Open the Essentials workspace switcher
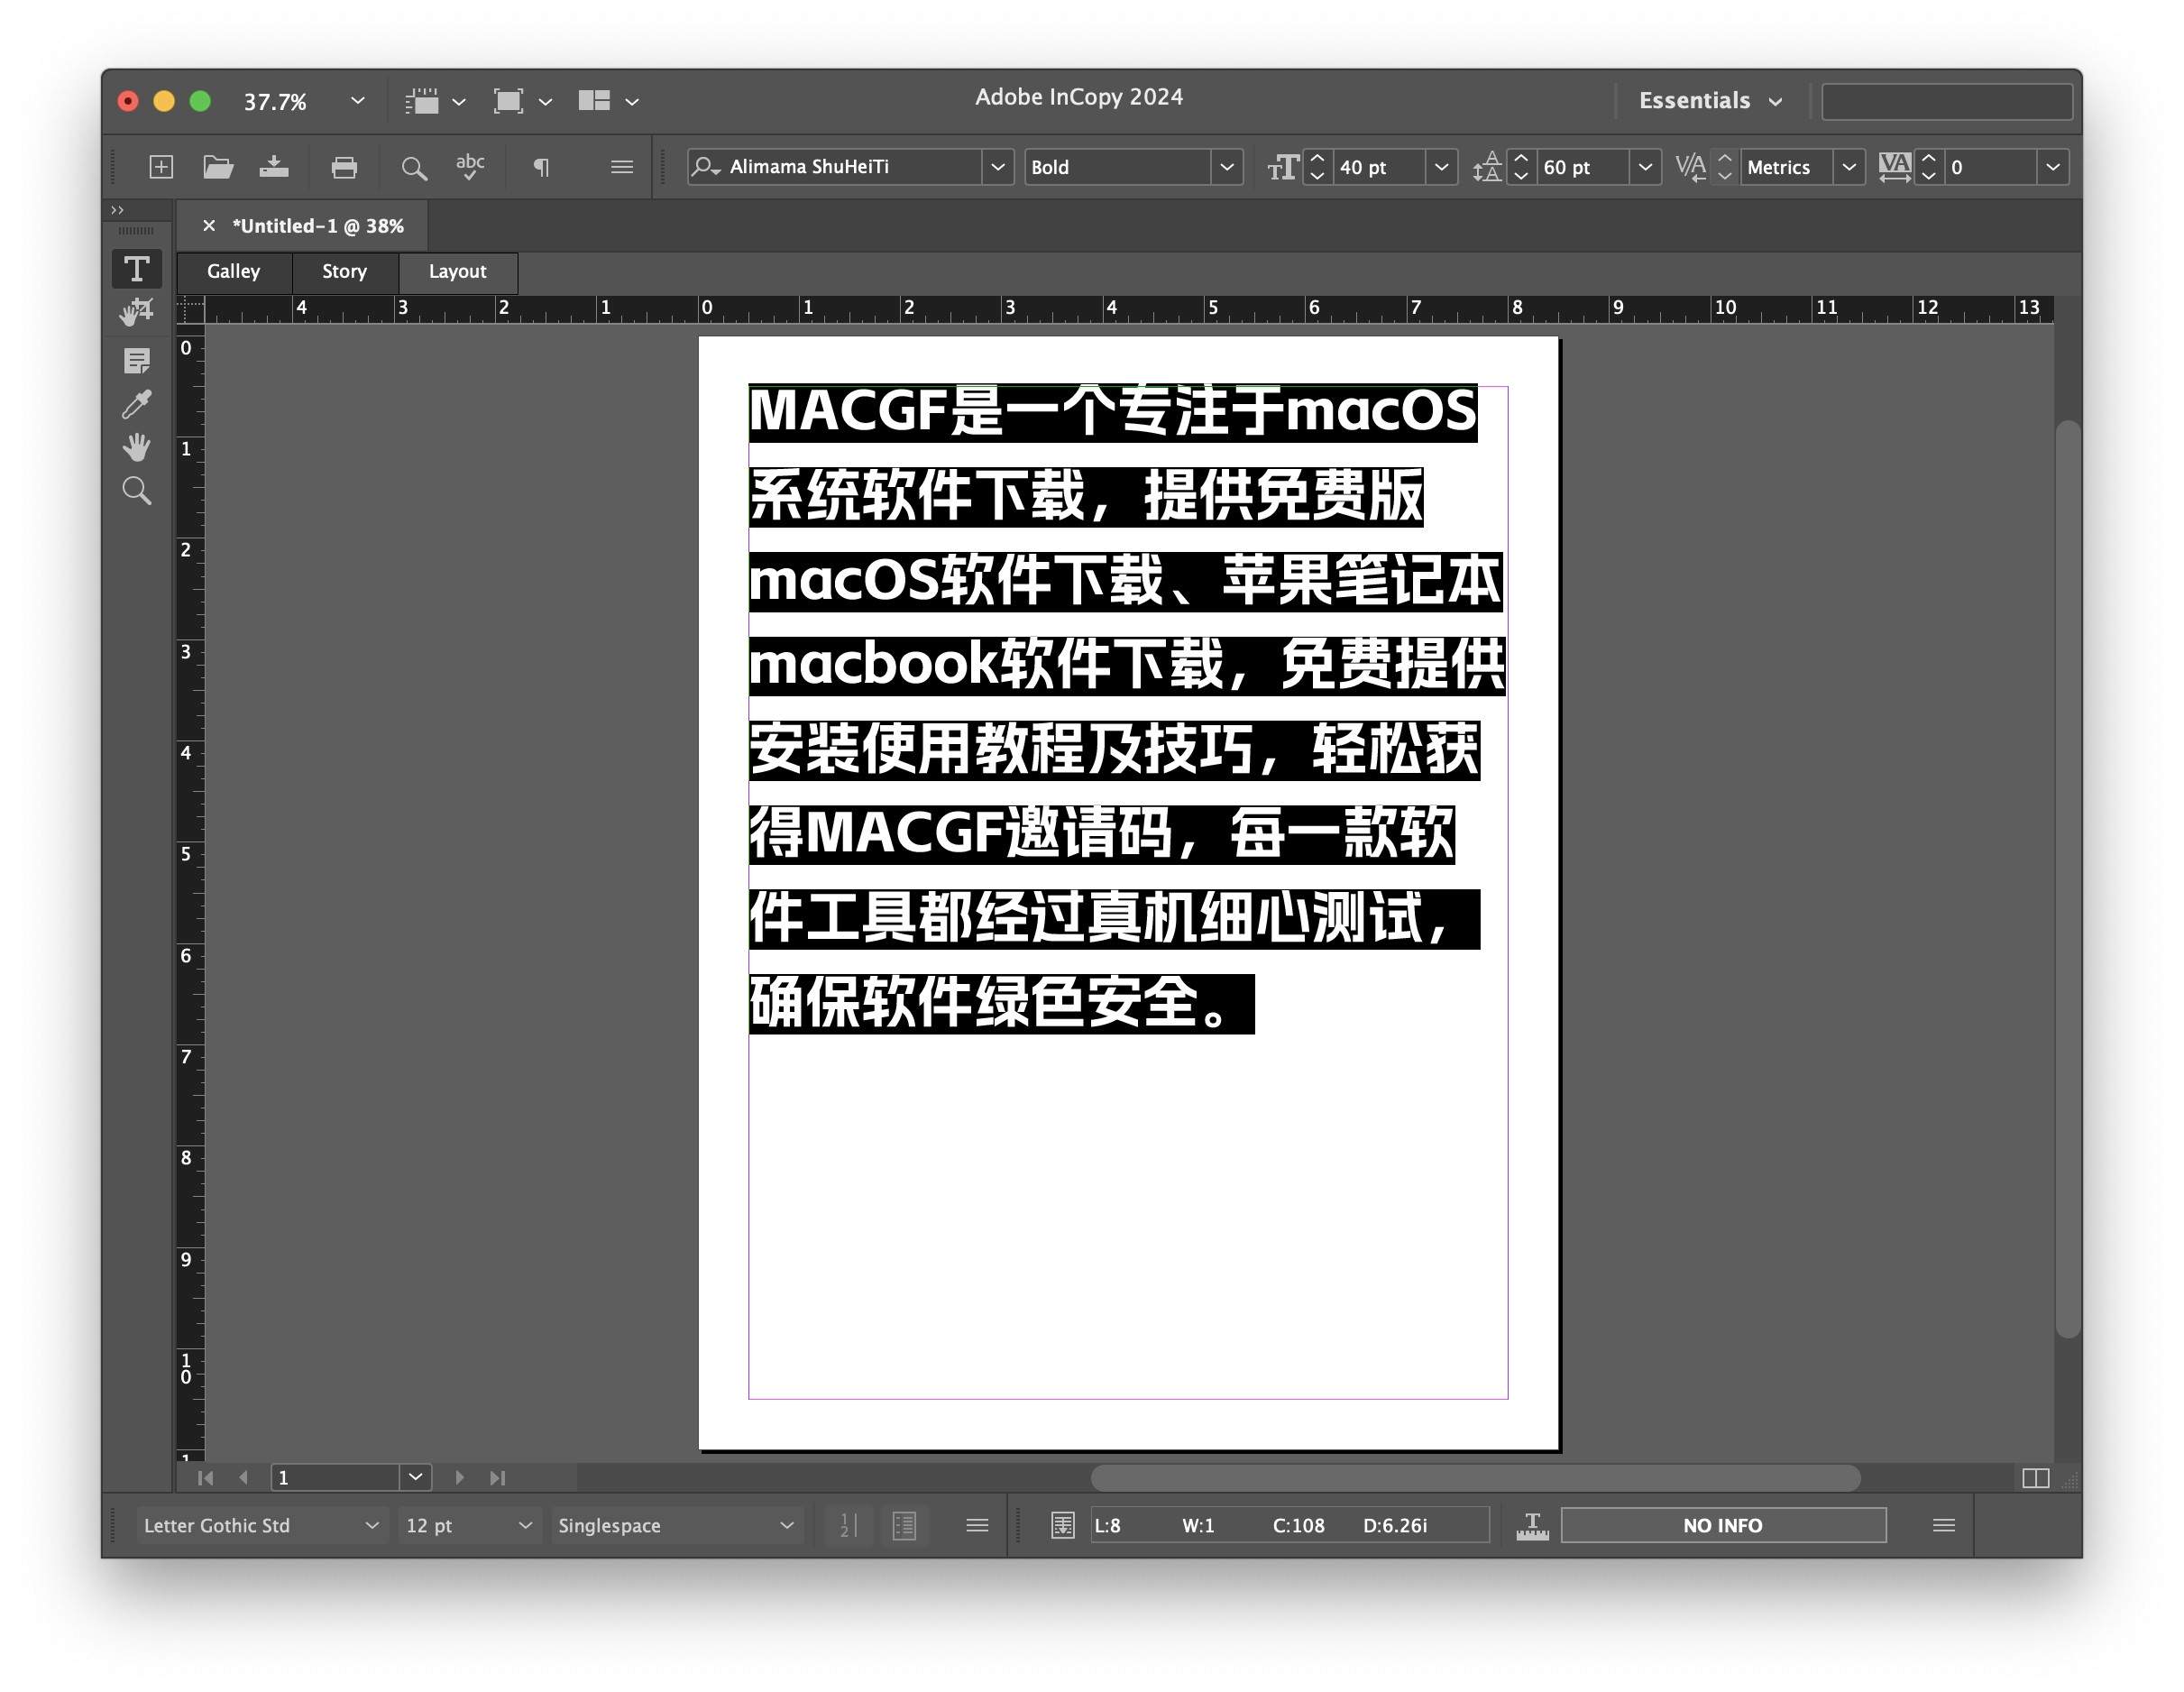This screenshot has width=2184, height=1692. coord(1709,100)
